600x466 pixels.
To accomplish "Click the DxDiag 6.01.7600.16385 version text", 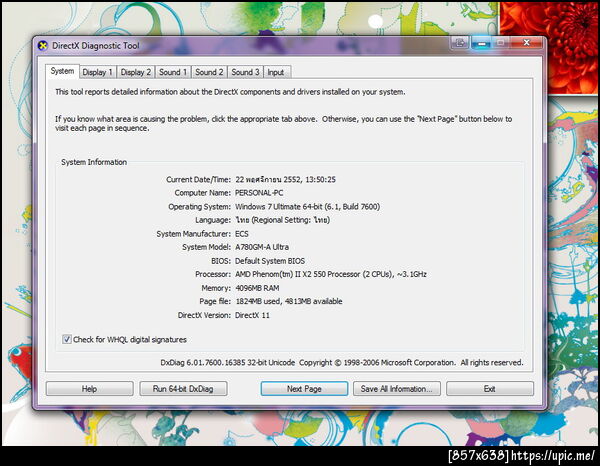I will [227, 362].
